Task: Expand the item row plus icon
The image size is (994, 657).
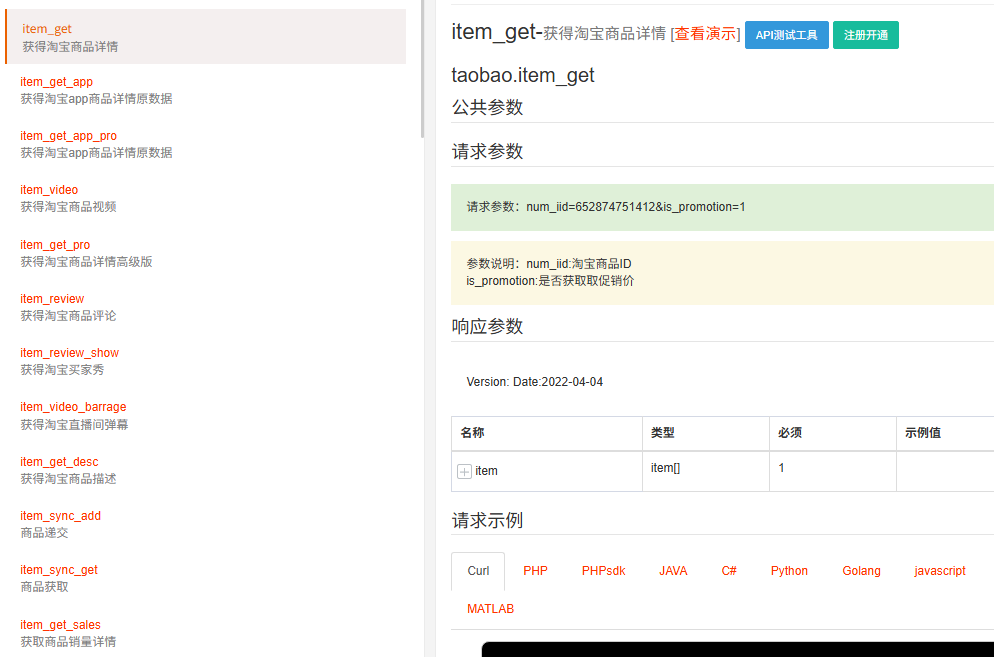Action: pos(464,471)
